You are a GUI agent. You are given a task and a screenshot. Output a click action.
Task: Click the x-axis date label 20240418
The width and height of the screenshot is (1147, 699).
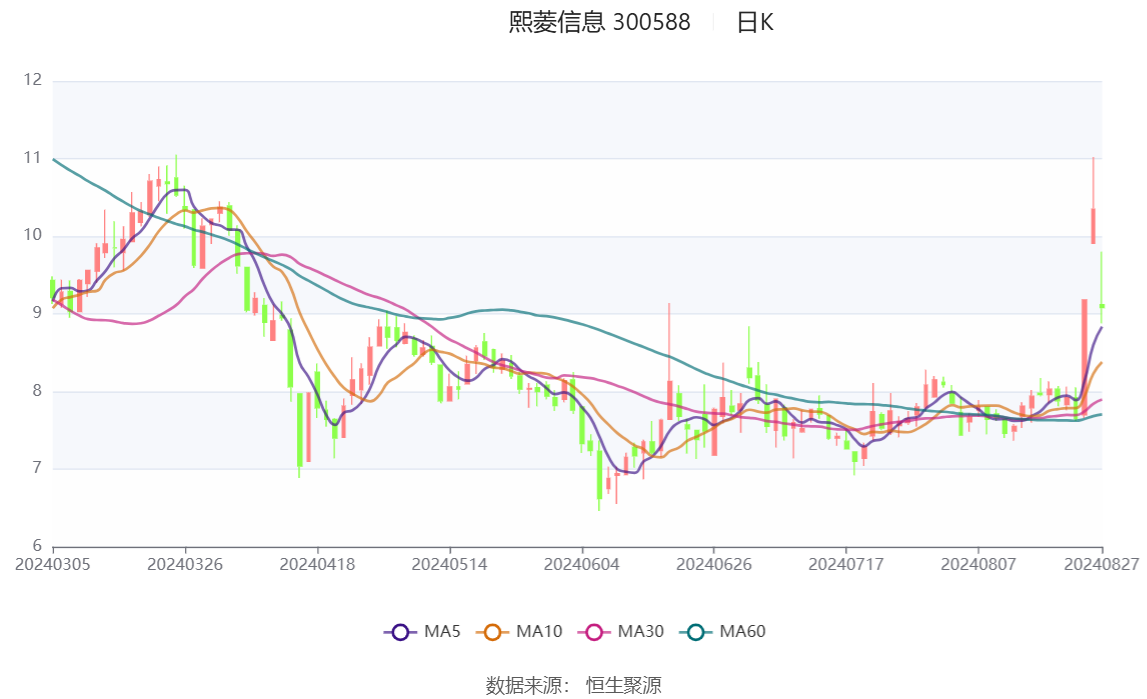[x=317, y=564]
